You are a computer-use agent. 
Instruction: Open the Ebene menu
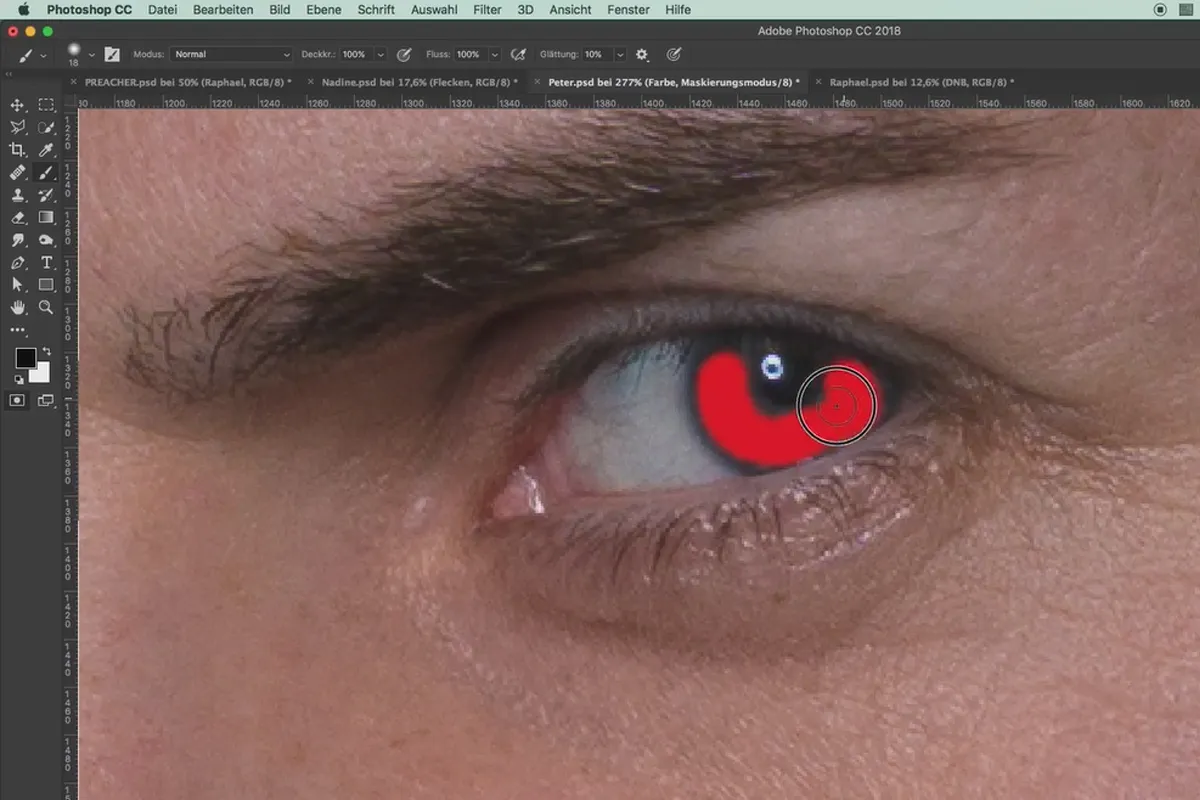tap(324, 9)
